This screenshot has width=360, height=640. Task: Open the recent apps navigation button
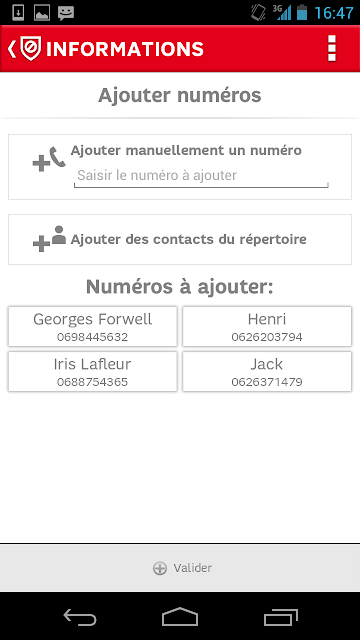click(280, 616)
